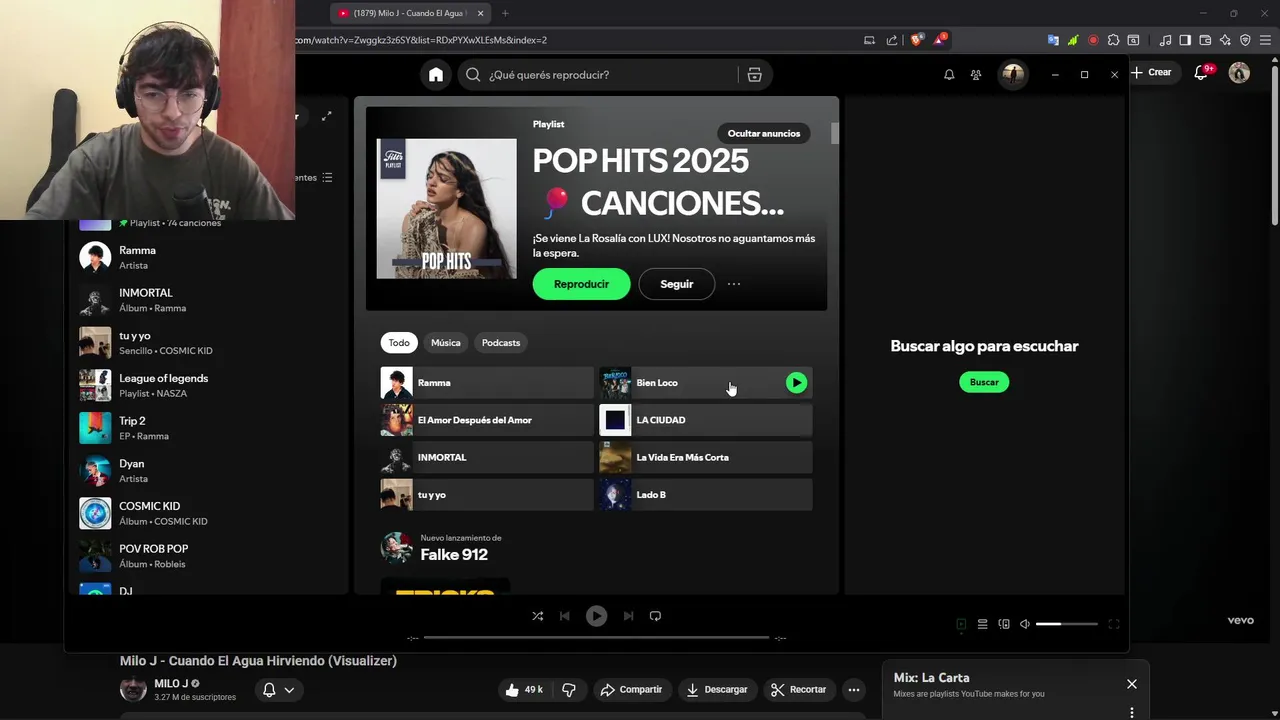Image resolution: width=1280 pixels, height=720 pixels.
Task: Open COSMIC KID album in sidebar
Action: tap(208, 513)
